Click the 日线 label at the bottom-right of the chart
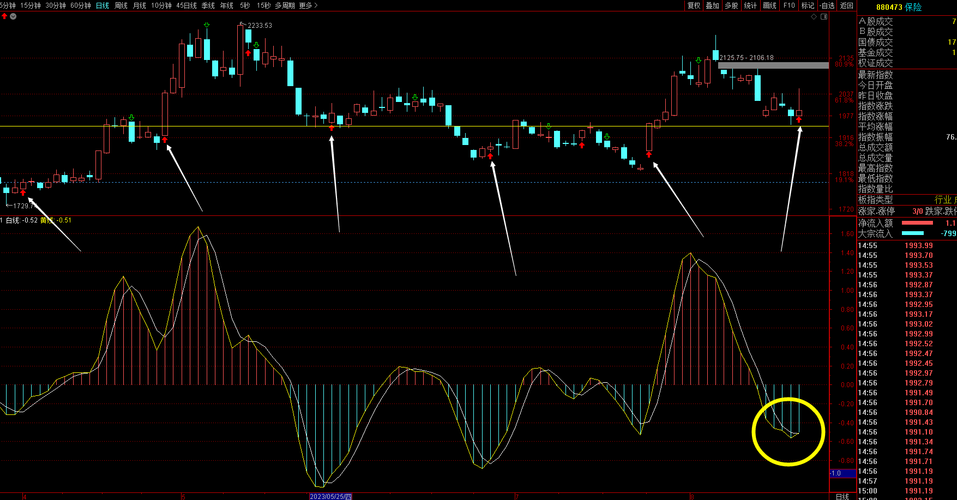957x500 pixels. [x=842, y=496]
